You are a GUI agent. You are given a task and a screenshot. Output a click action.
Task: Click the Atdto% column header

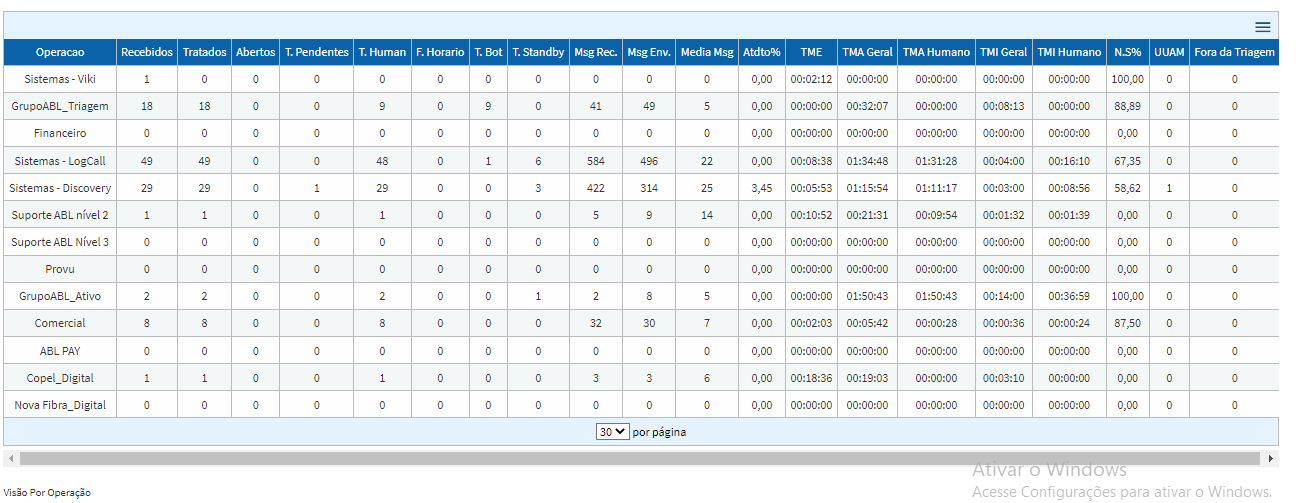click(x=762, y=52)
